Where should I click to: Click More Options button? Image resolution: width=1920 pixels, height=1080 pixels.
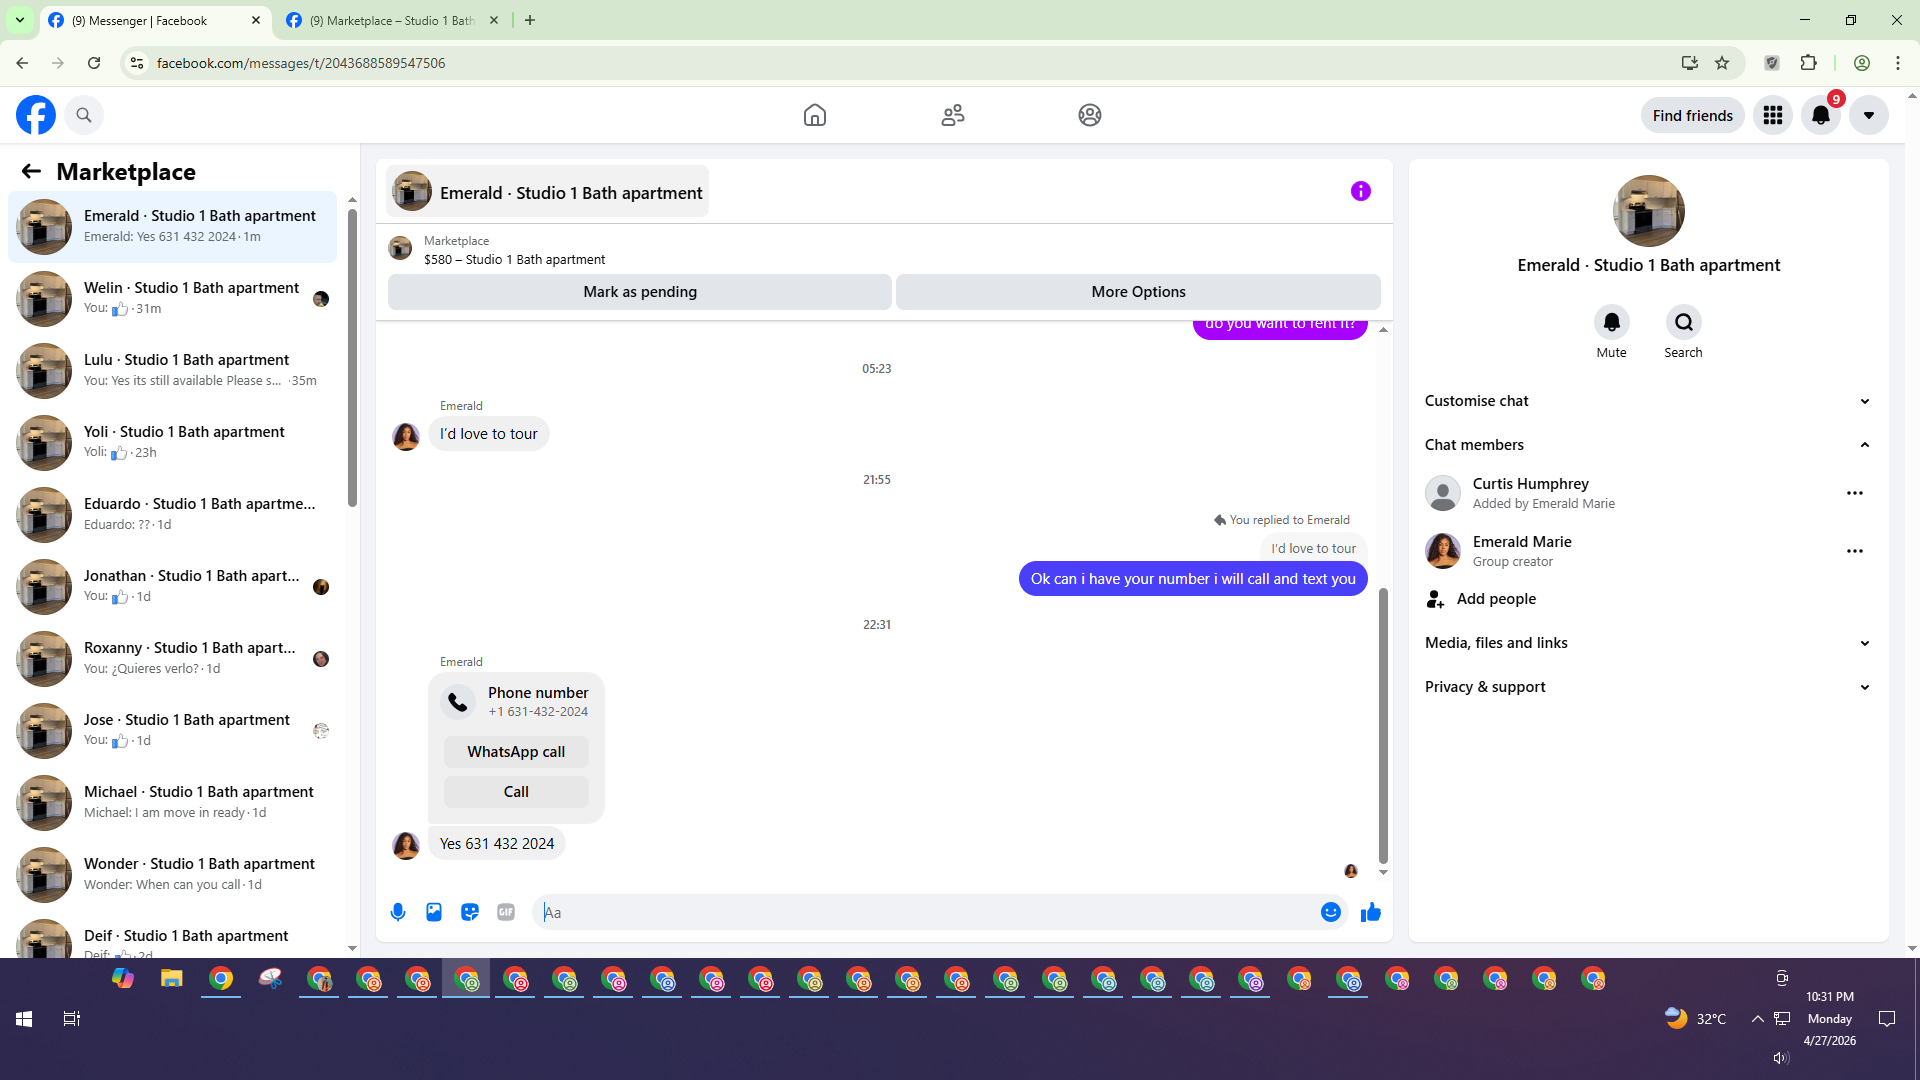[x=1138, y=292]
